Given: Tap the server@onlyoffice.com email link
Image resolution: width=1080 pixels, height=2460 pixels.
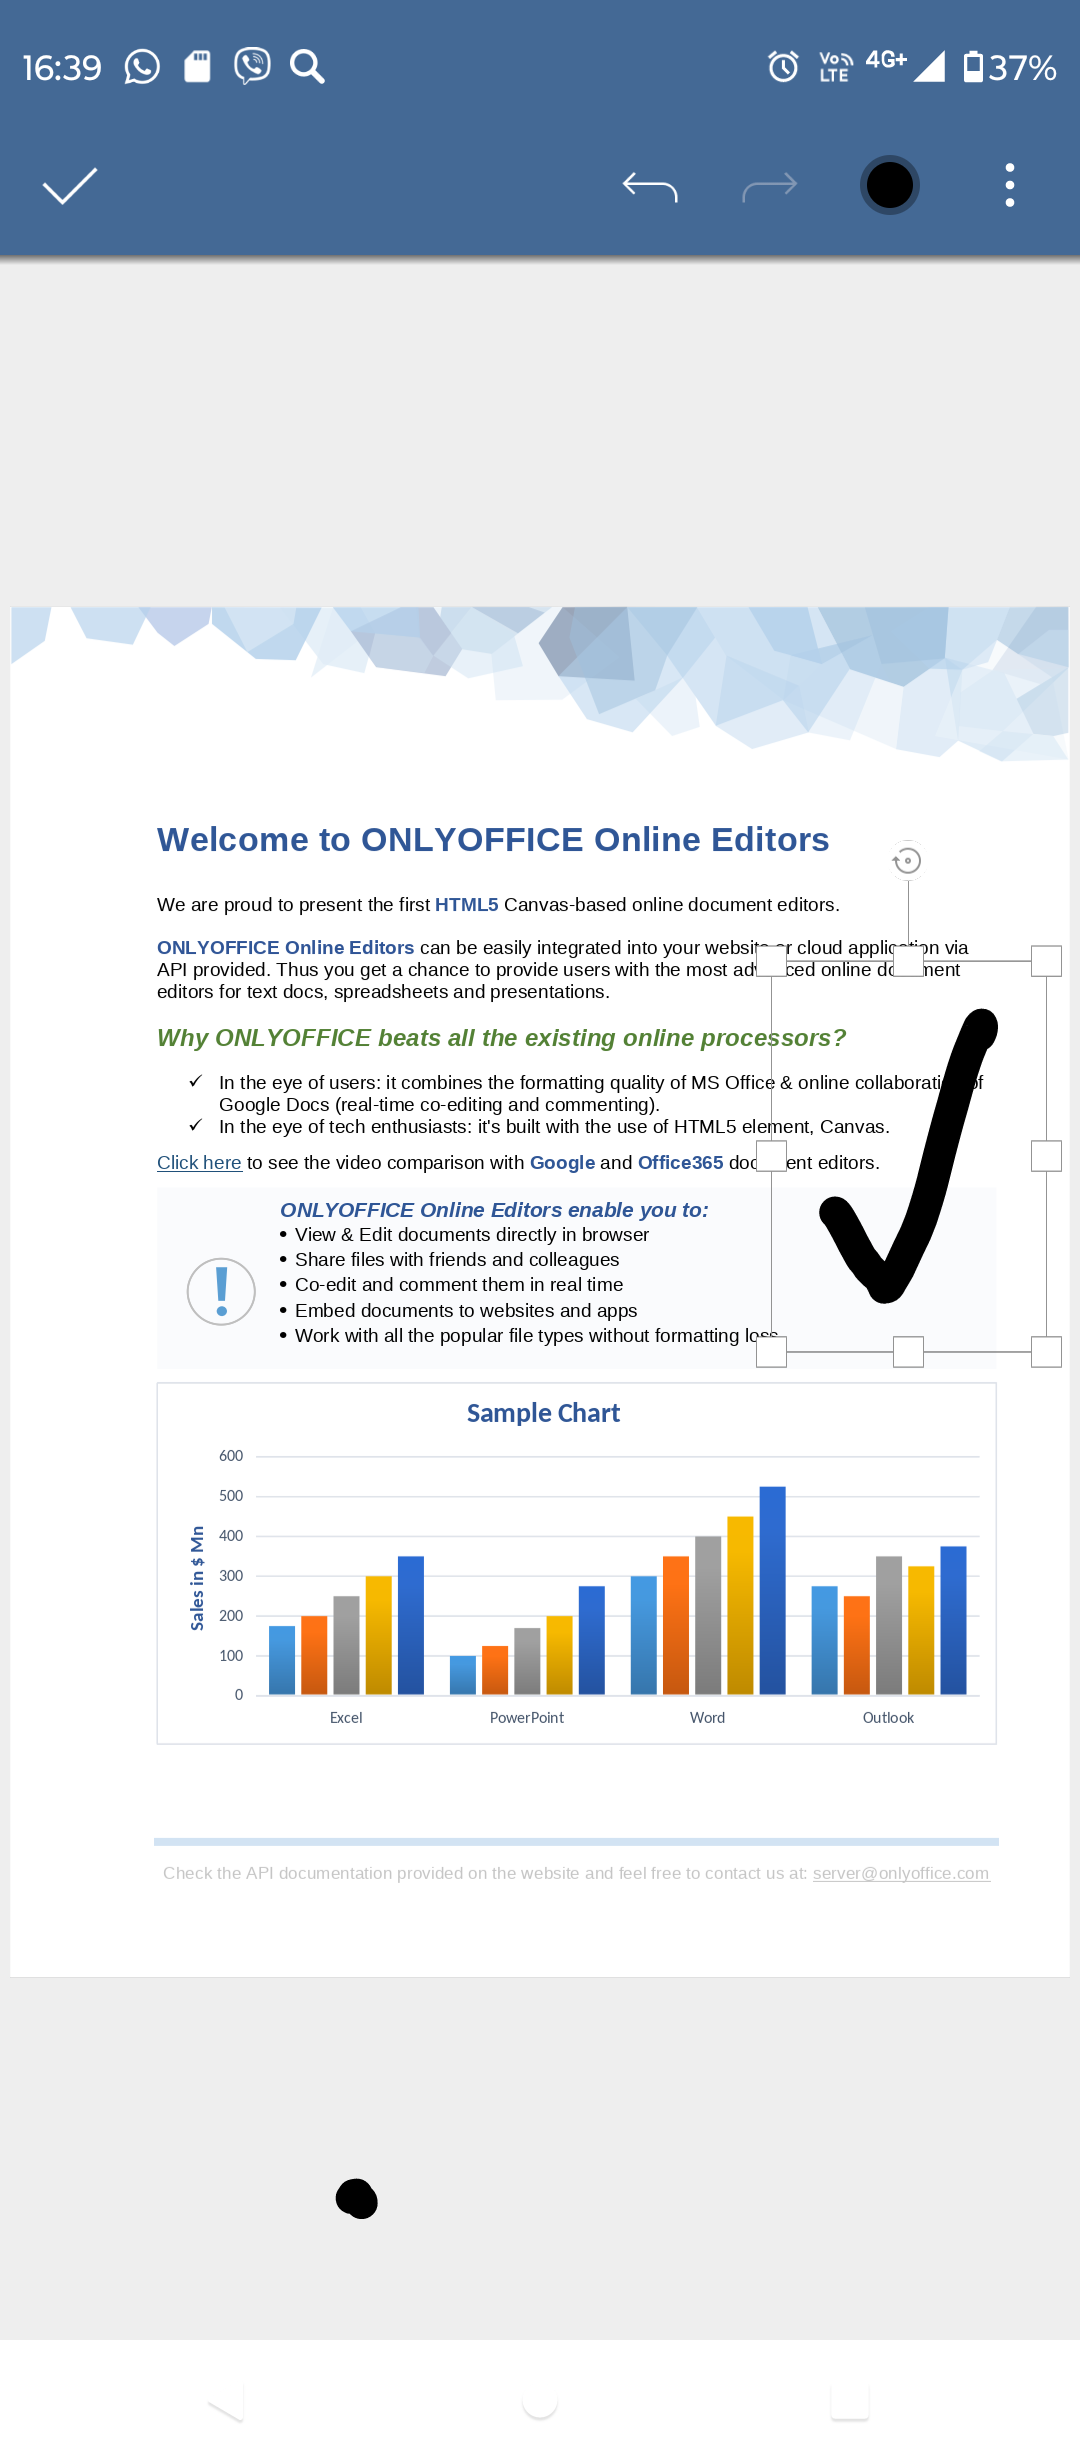Looking at the screenshot, I should click(900, 1873).
